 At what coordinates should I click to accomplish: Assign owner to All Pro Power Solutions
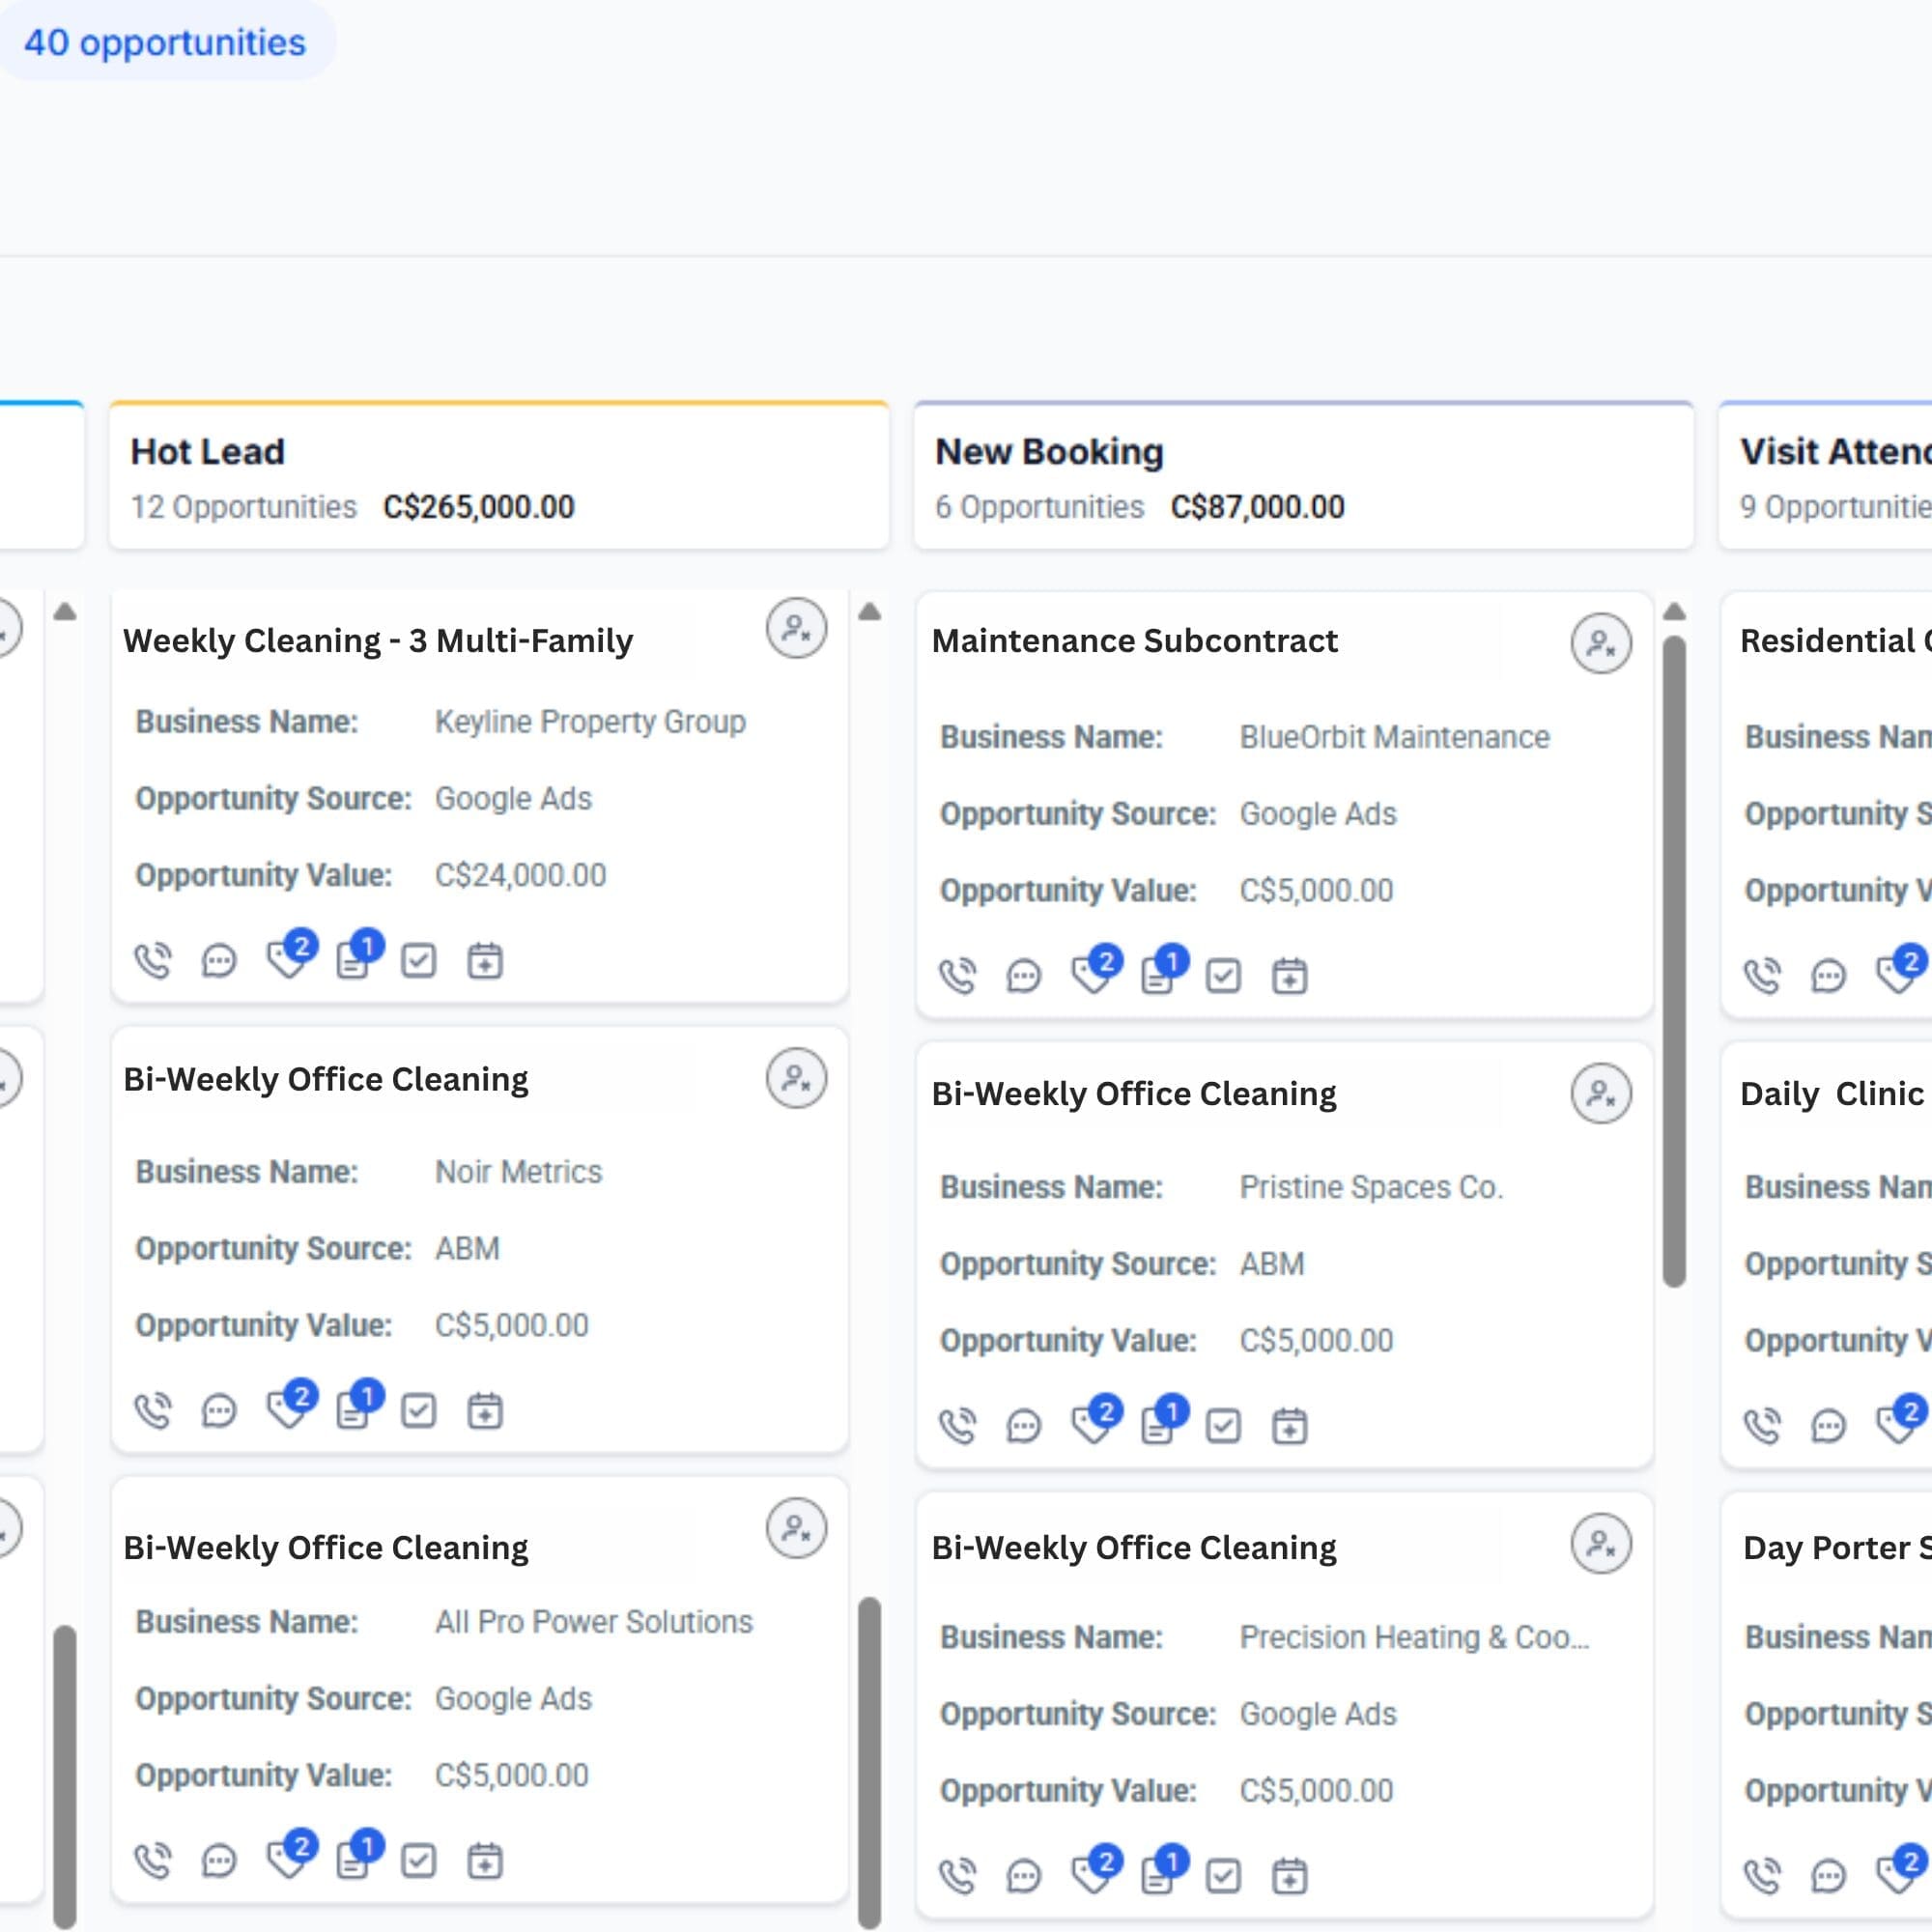pos(796,1529)
